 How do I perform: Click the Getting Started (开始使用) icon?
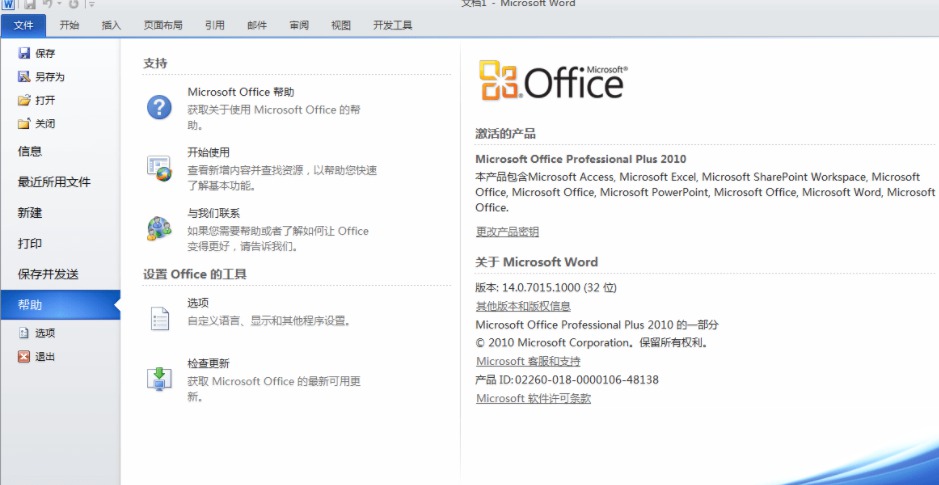coord(159,168)
